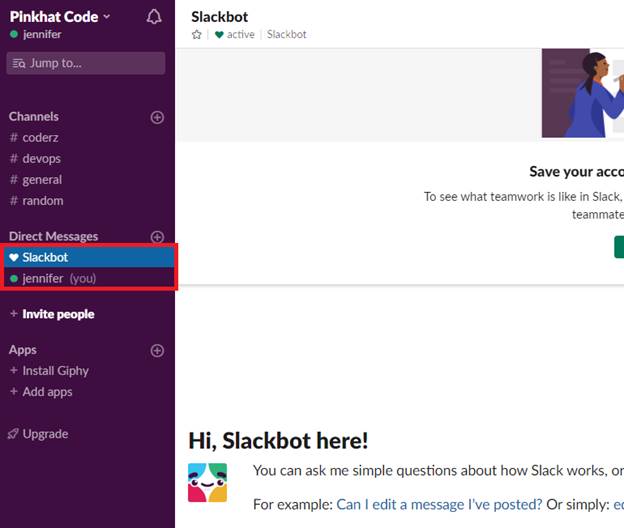Image resolution: width=624 pixels, height=528 pixels.
Task: Click the Jump to... search field
Action: click(86, 63)
